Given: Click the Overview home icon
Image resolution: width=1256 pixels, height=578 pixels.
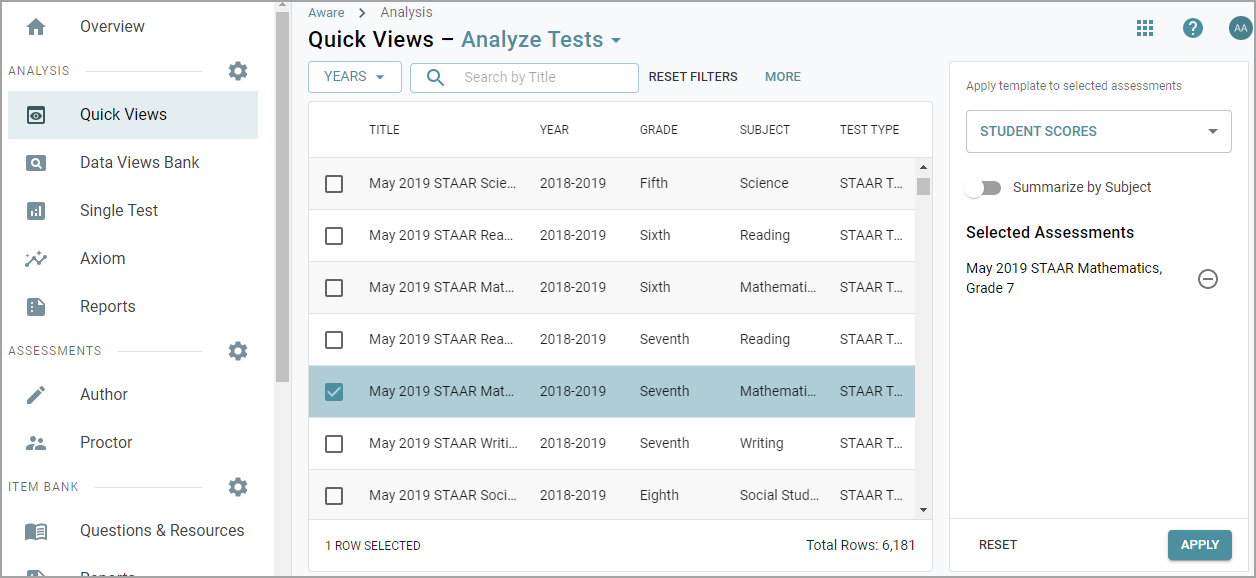Looking at the screenshot, I should pos(36,27).
